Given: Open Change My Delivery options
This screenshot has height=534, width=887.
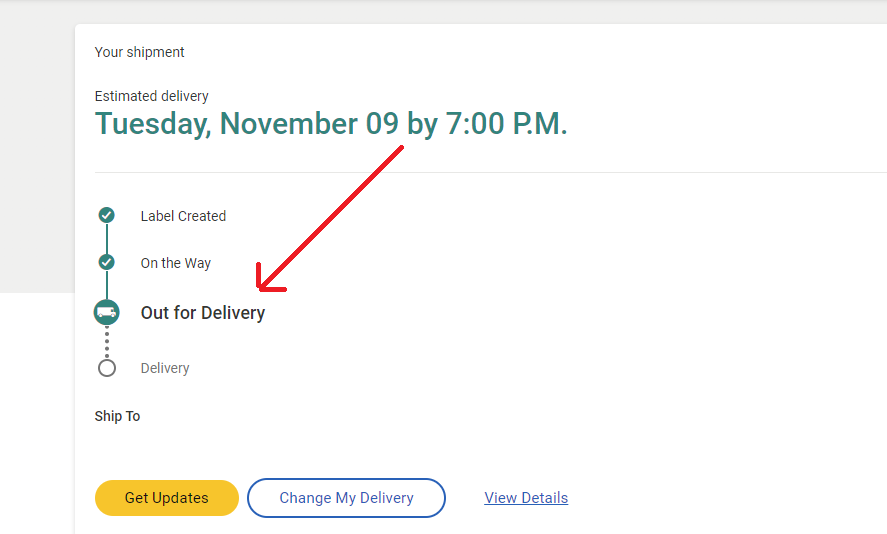Looking at the screenshot, I should coord(346,498).
